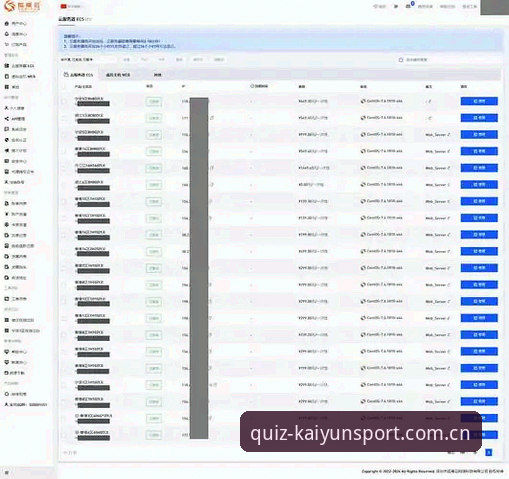This screenshot has width=509, height=479.
Task: Switch to the third tab beside 虚拟主机 WEB
Action: [157, 75]
